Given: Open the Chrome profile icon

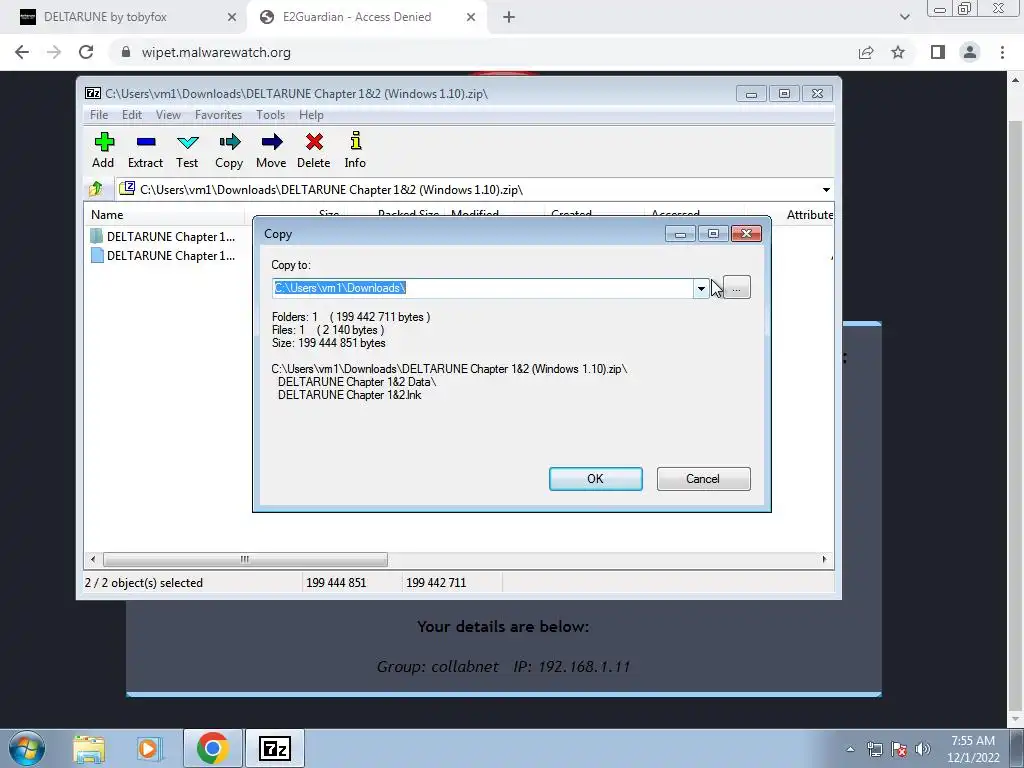Looking at the screenshot, I should pos(970,52).
